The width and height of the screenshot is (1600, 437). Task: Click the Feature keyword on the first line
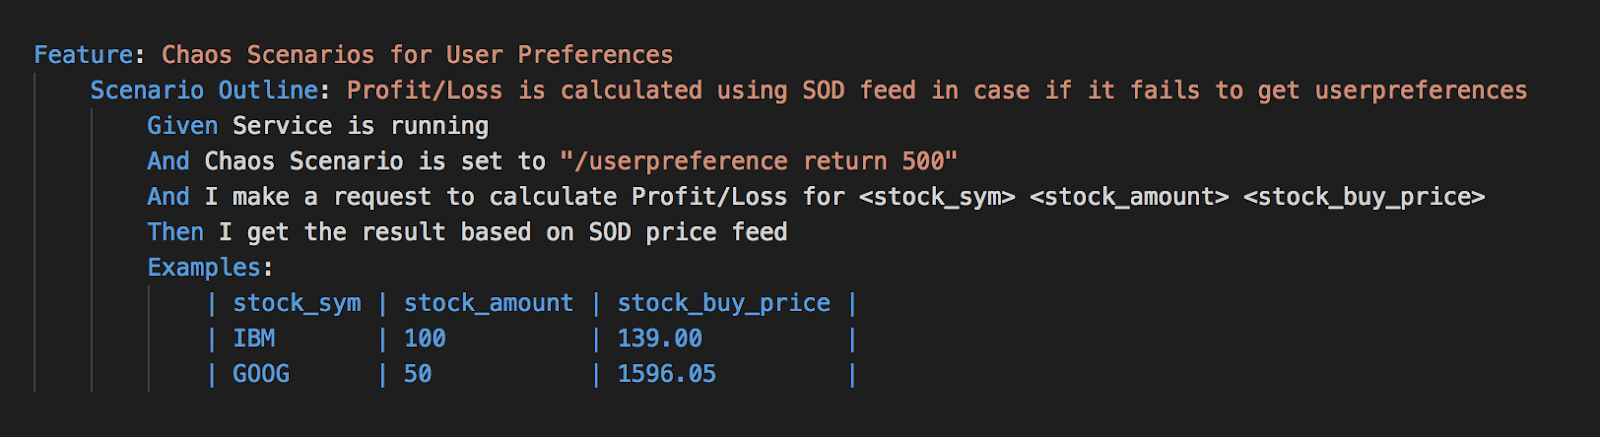[x=82, y=55]
